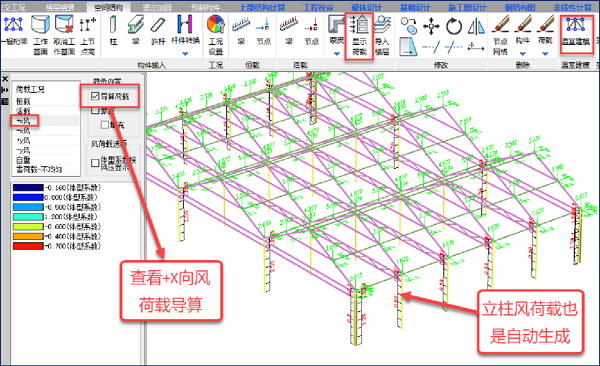This screenshot has width=600, height=366.
Task: Open the 基础设计 tab
Action: click(x=415, y=7)
